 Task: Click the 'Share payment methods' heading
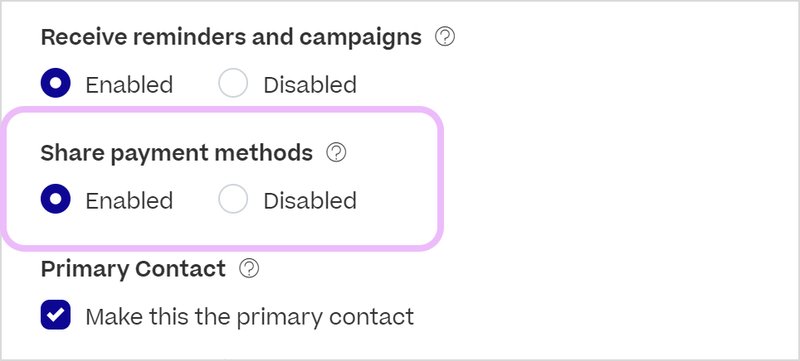[x=177, y=153]
